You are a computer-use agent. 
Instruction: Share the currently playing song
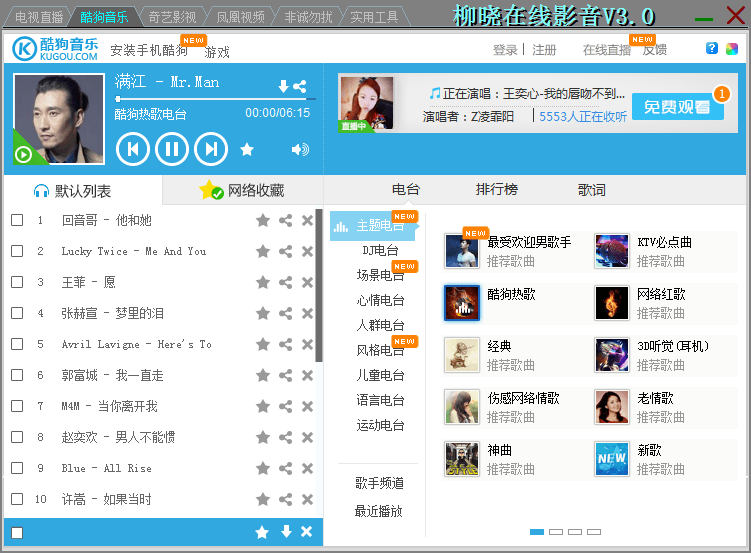pyautogui.click(x=300, y=87)
